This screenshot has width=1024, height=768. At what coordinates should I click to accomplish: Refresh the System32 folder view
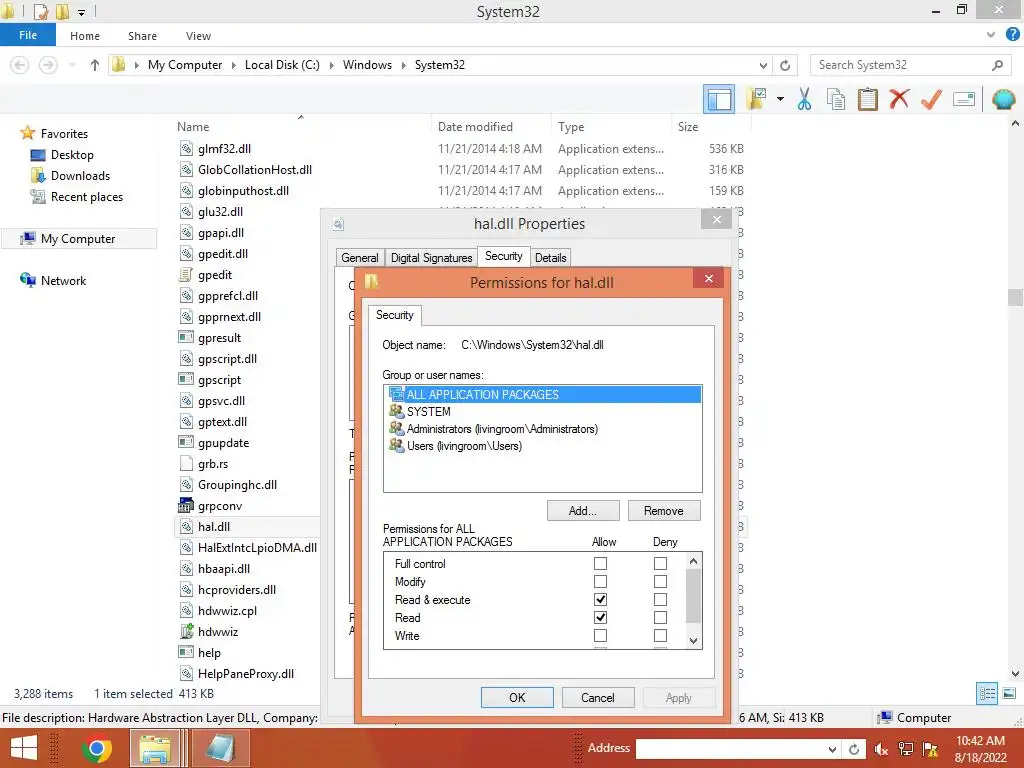(785, 65)
